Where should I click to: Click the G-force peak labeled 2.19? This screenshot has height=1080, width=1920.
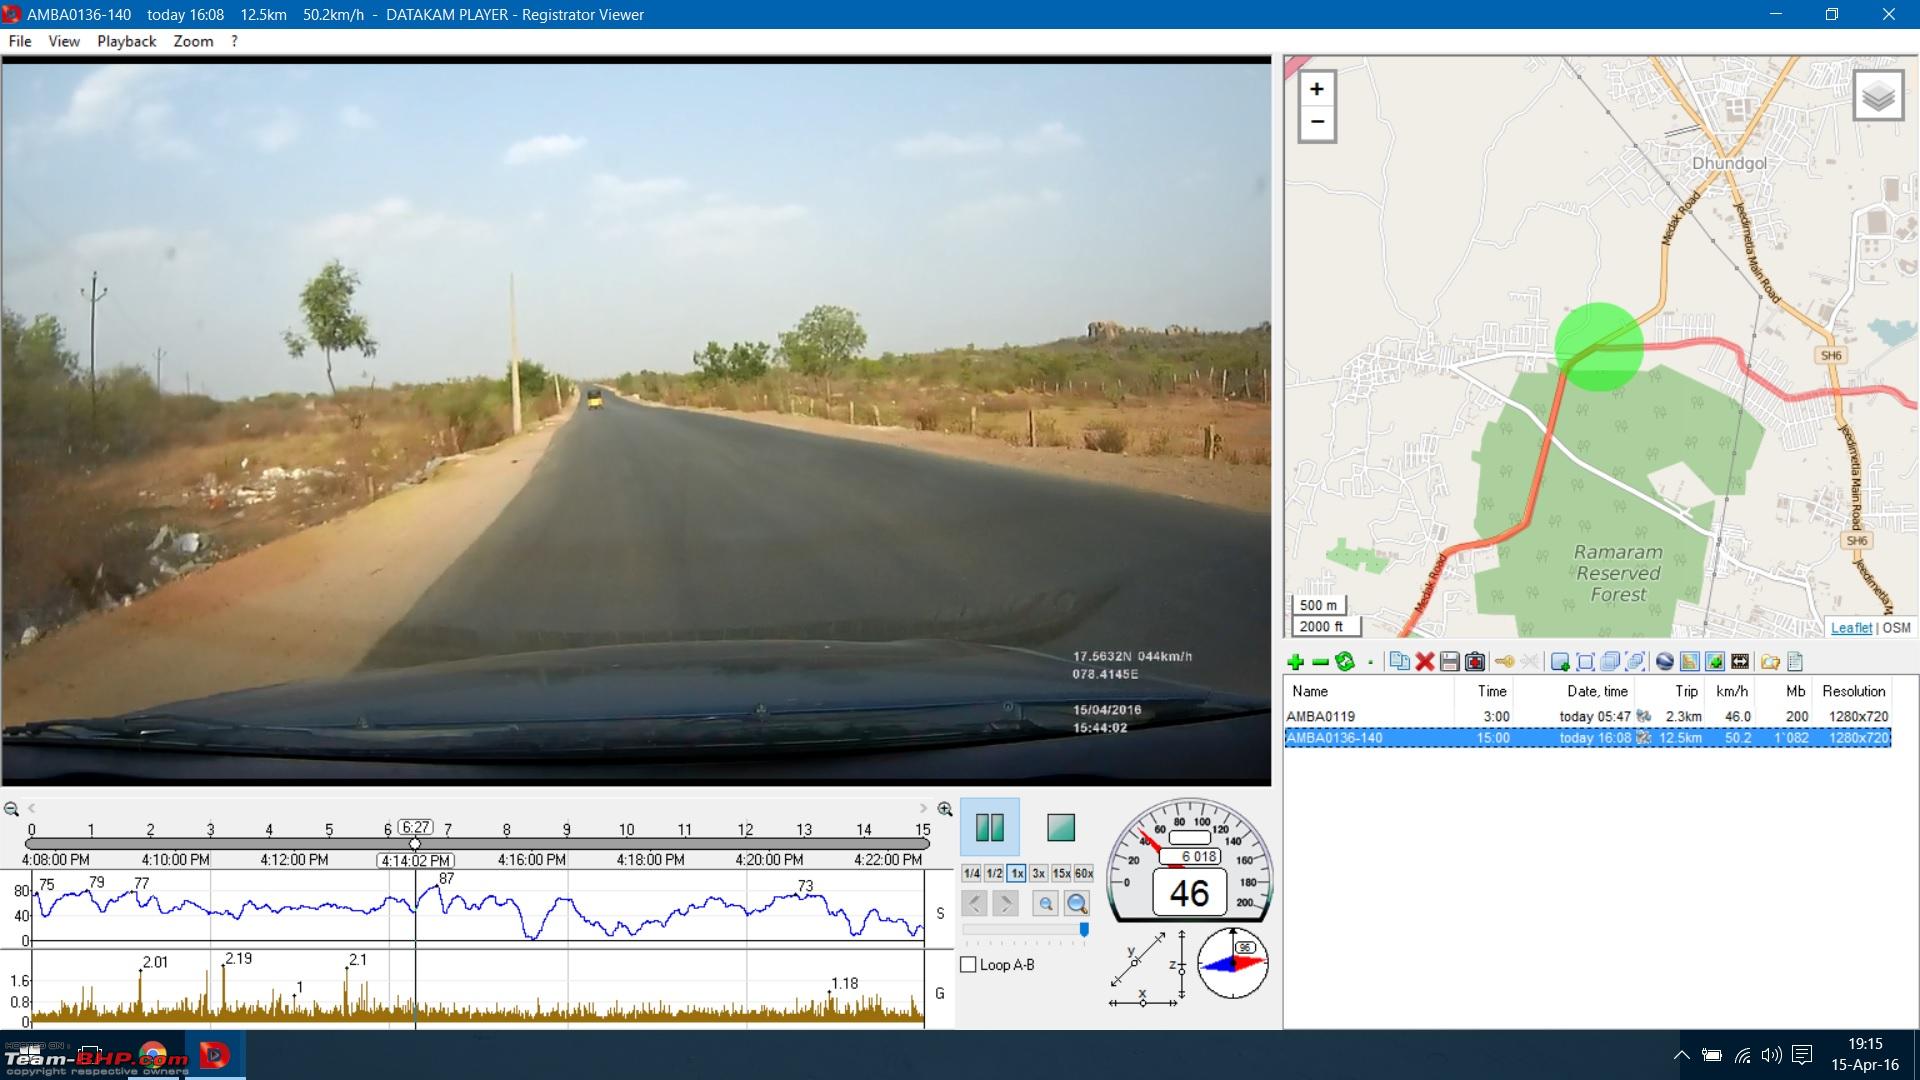pyautogui.click(x=238, y=958)
